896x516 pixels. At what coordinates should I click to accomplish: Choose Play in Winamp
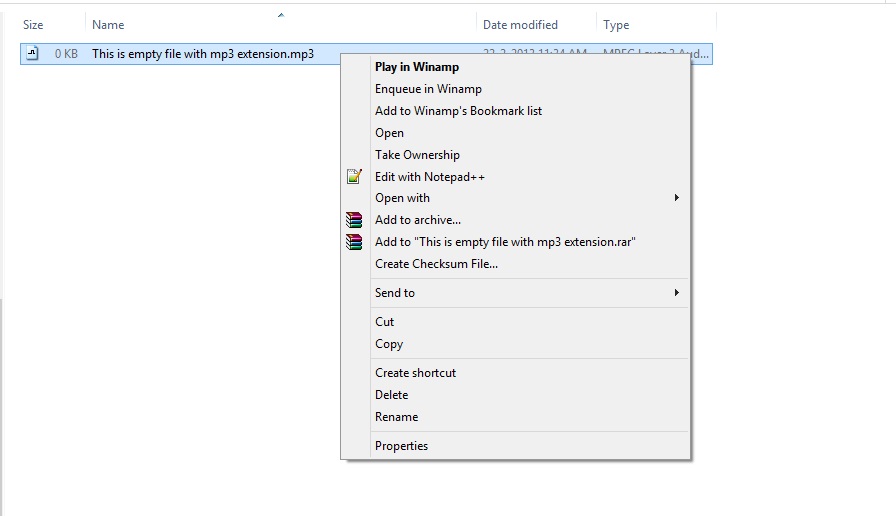[x=417, y=67]
